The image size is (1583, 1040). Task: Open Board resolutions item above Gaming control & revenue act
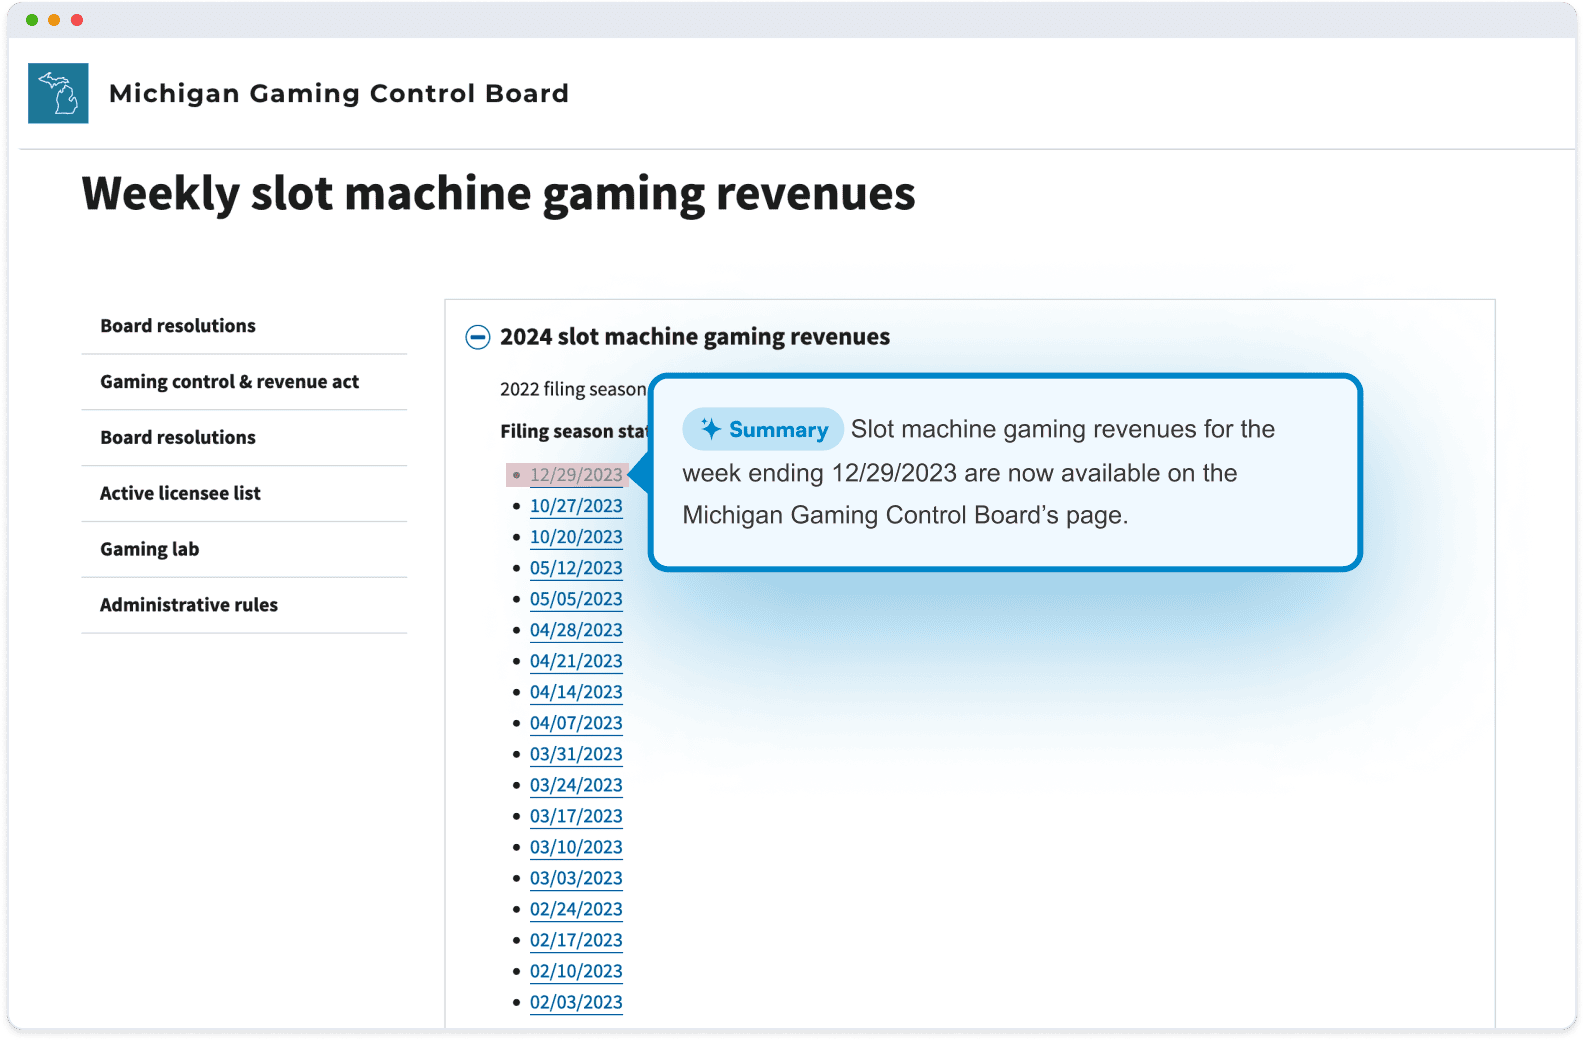click(178, 326)
